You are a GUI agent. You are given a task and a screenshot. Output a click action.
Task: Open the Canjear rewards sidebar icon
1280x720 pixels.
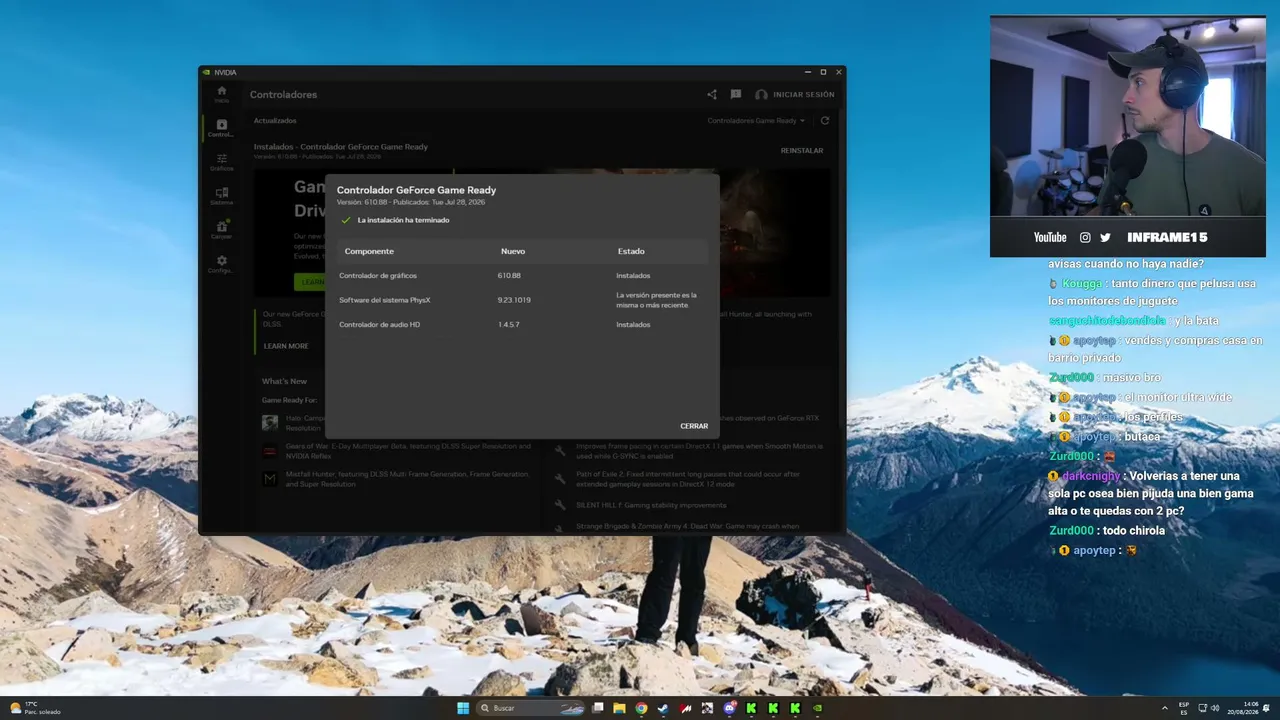pyautogui.click(x=222, y=230)
